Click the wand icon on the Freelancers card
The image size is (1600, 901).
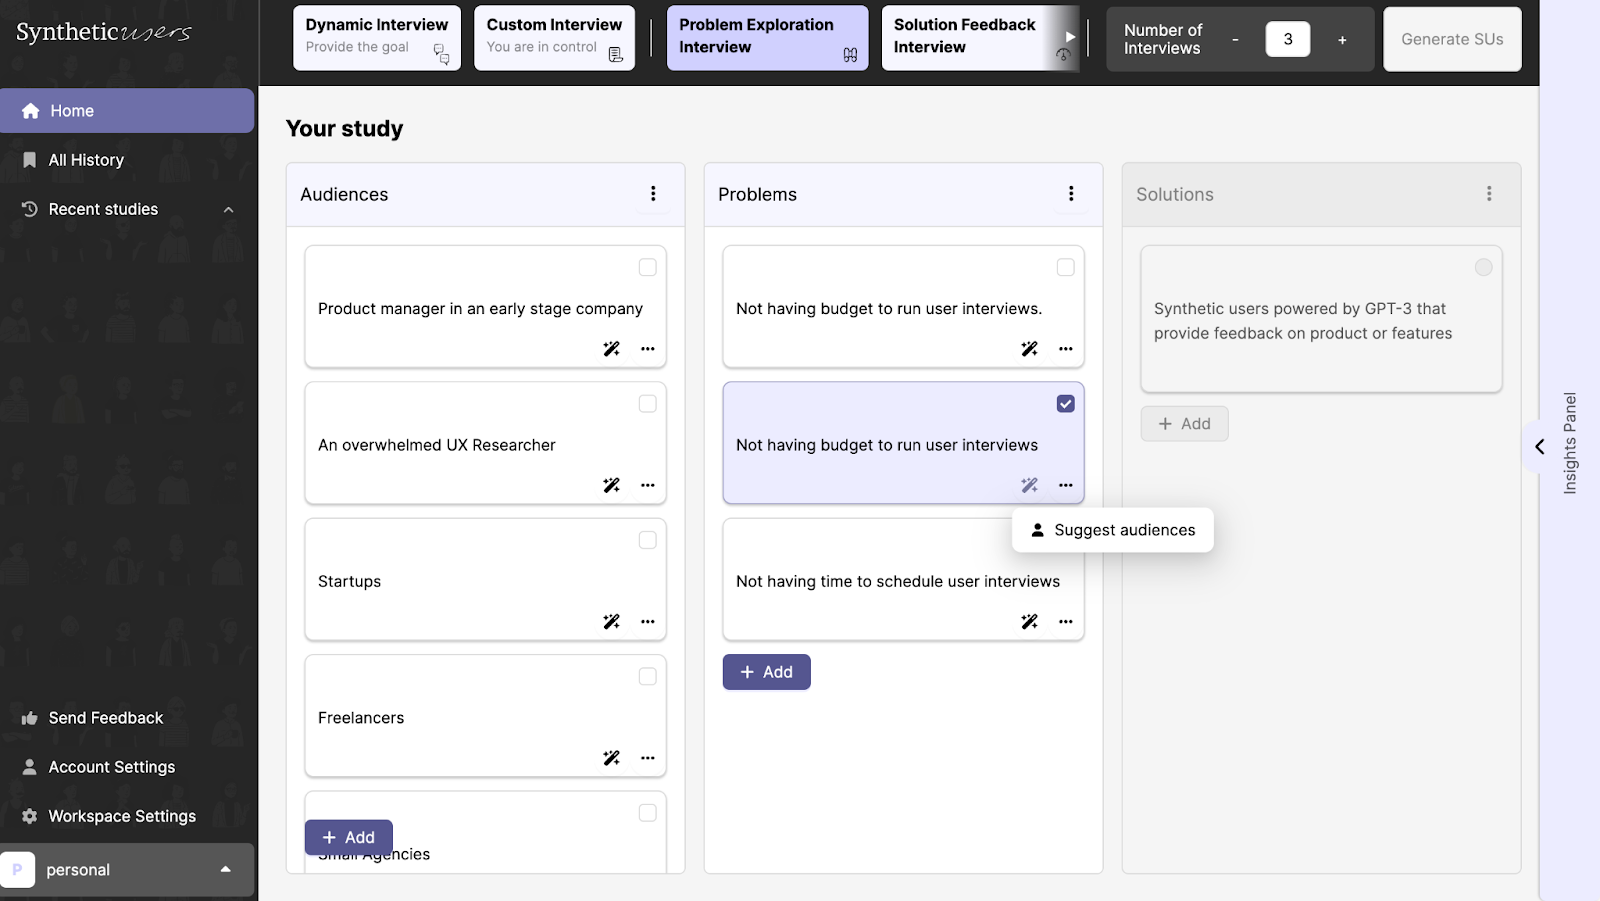point(611,757)
